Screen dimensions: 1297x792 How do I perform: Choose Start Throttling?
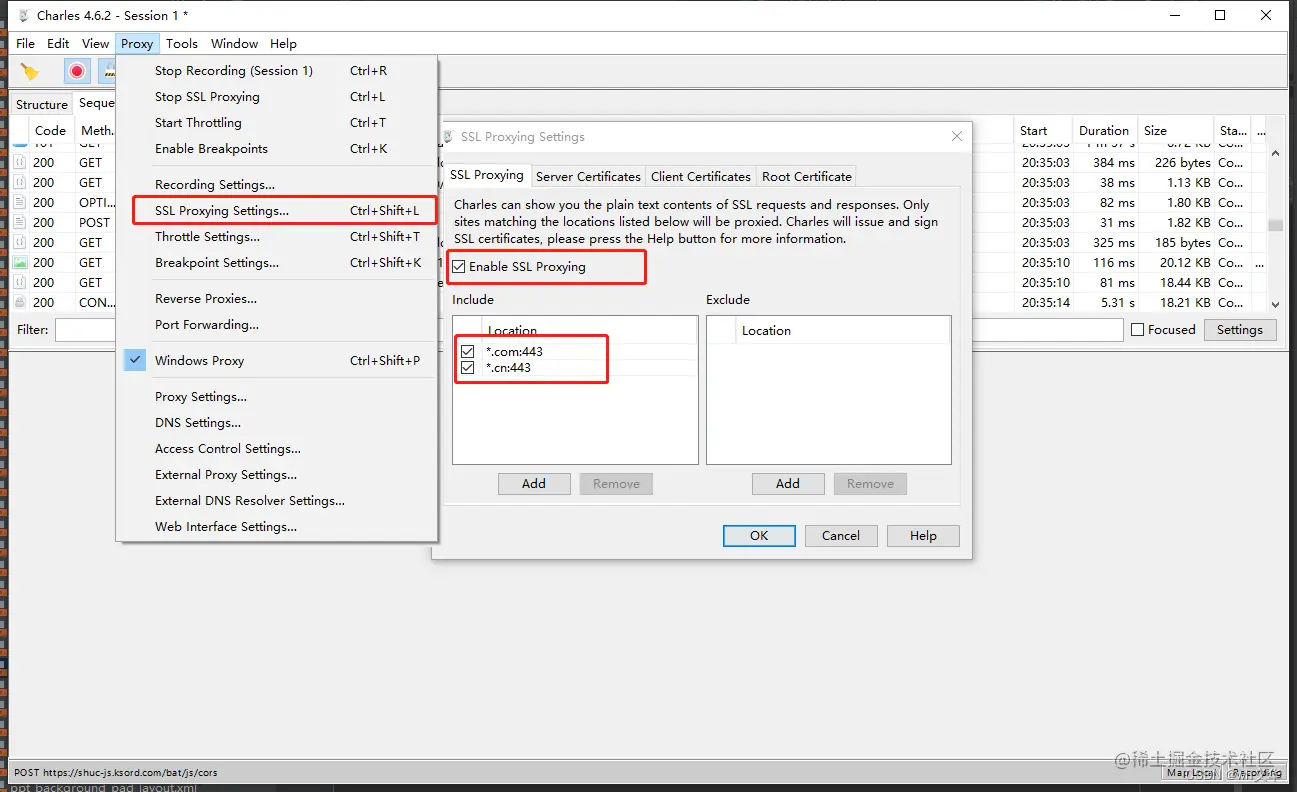[x=276, y=123]
